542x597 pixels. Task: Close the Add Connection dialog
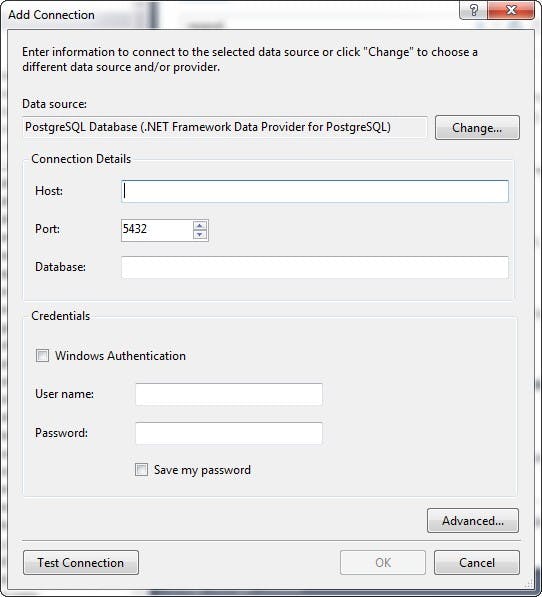tap(511, 10)
